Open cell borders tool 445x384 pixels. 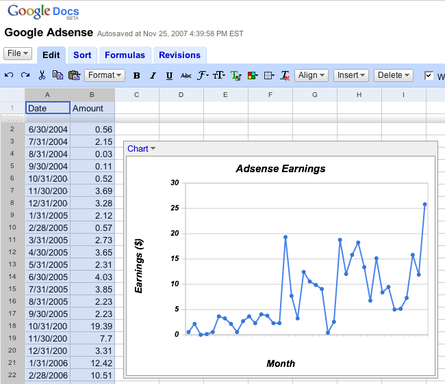pyautogui.click(x=269, y=76)
